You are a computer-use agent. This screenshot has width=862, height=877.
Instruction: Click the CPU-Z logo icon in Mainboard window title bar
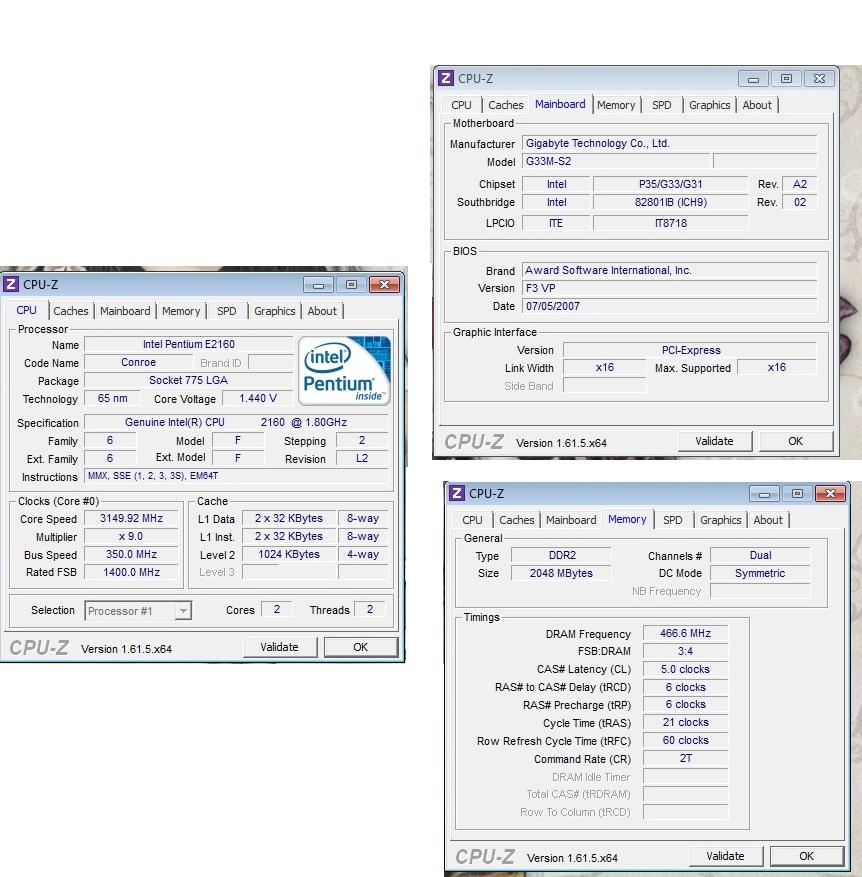coord(446,78)
